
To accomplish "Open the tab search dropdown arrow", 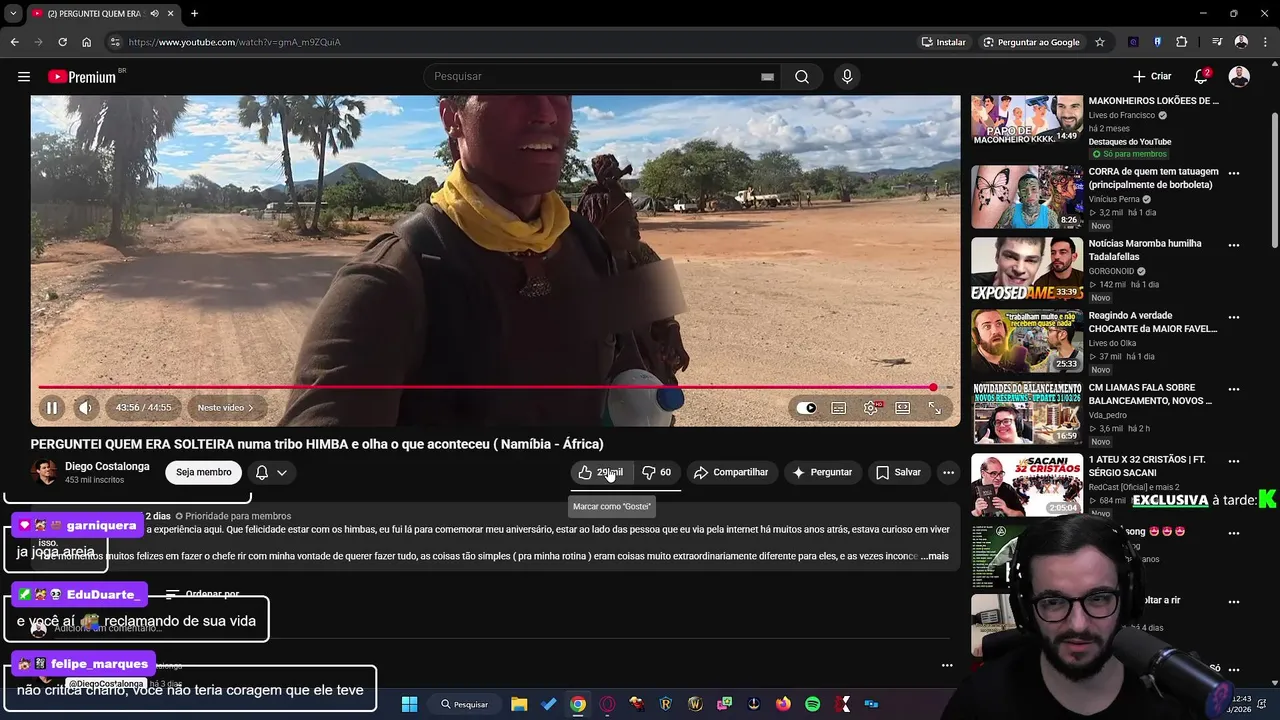I will (x=13, y=14).
